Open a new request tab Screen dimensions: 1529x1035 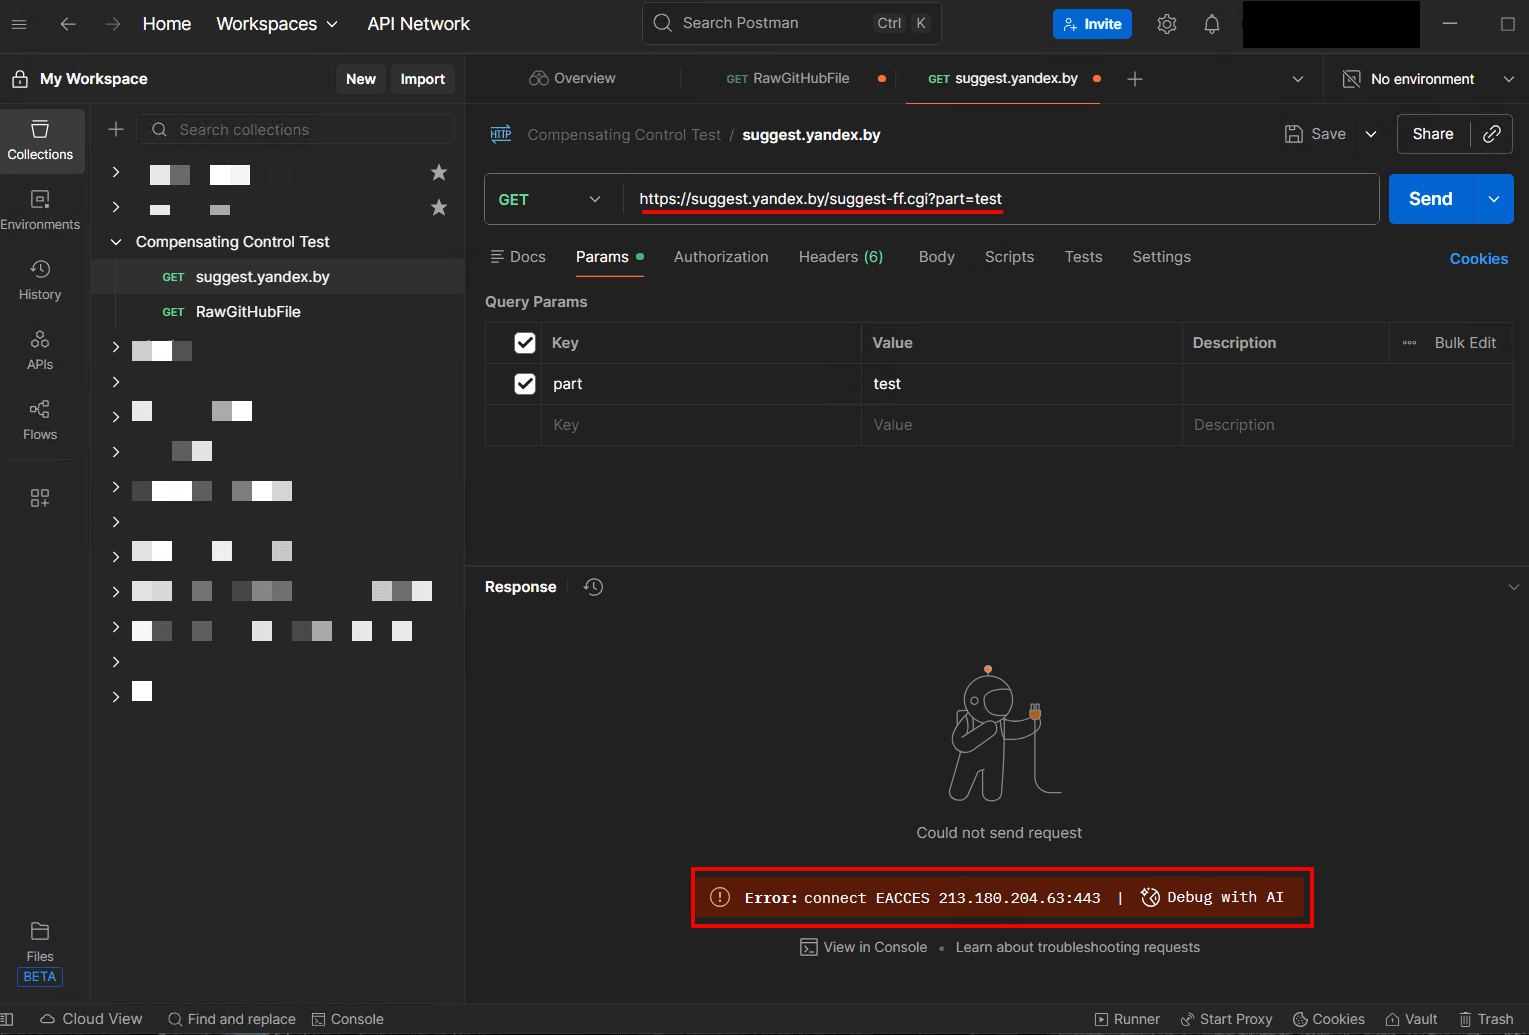(x=1134, y=79)
